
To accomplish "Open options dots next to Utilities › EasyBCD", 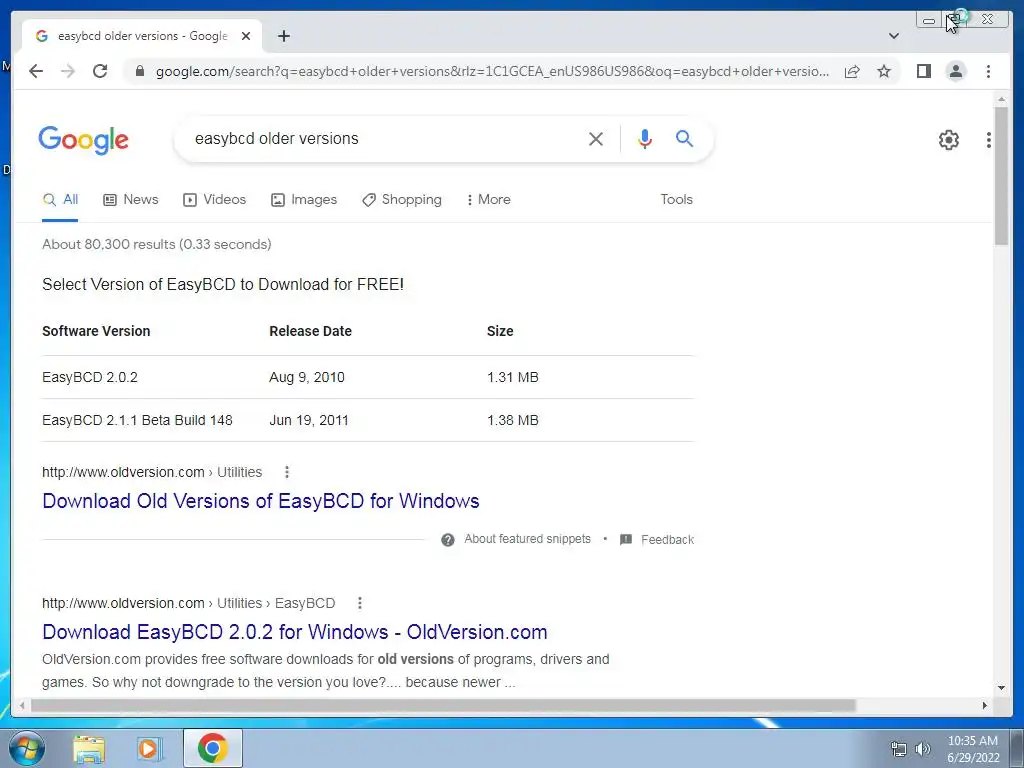I will click(359, 603).
